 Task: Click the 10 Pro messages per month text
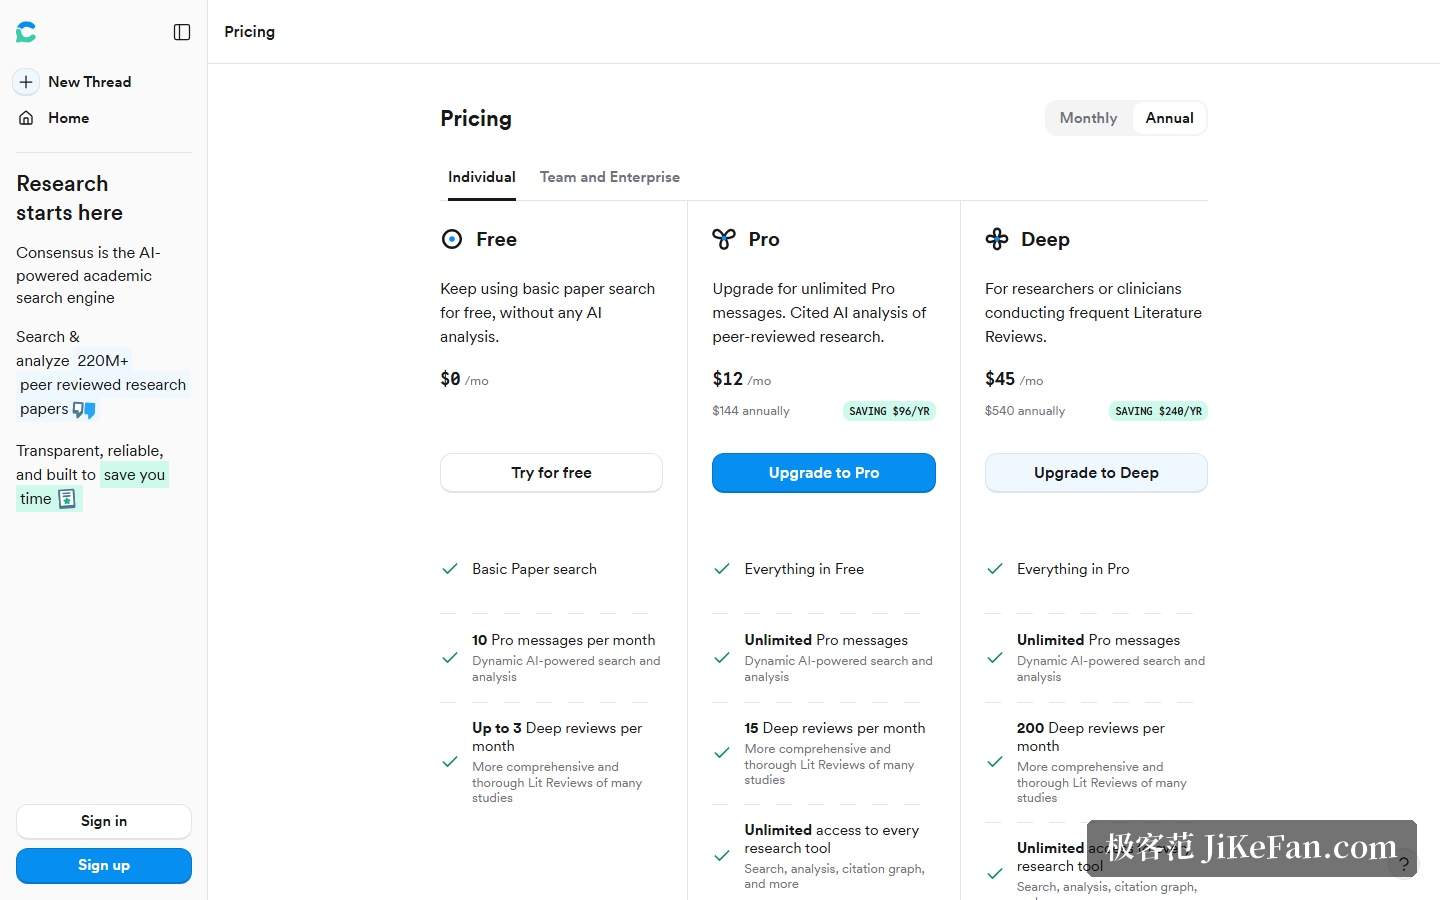564,640
